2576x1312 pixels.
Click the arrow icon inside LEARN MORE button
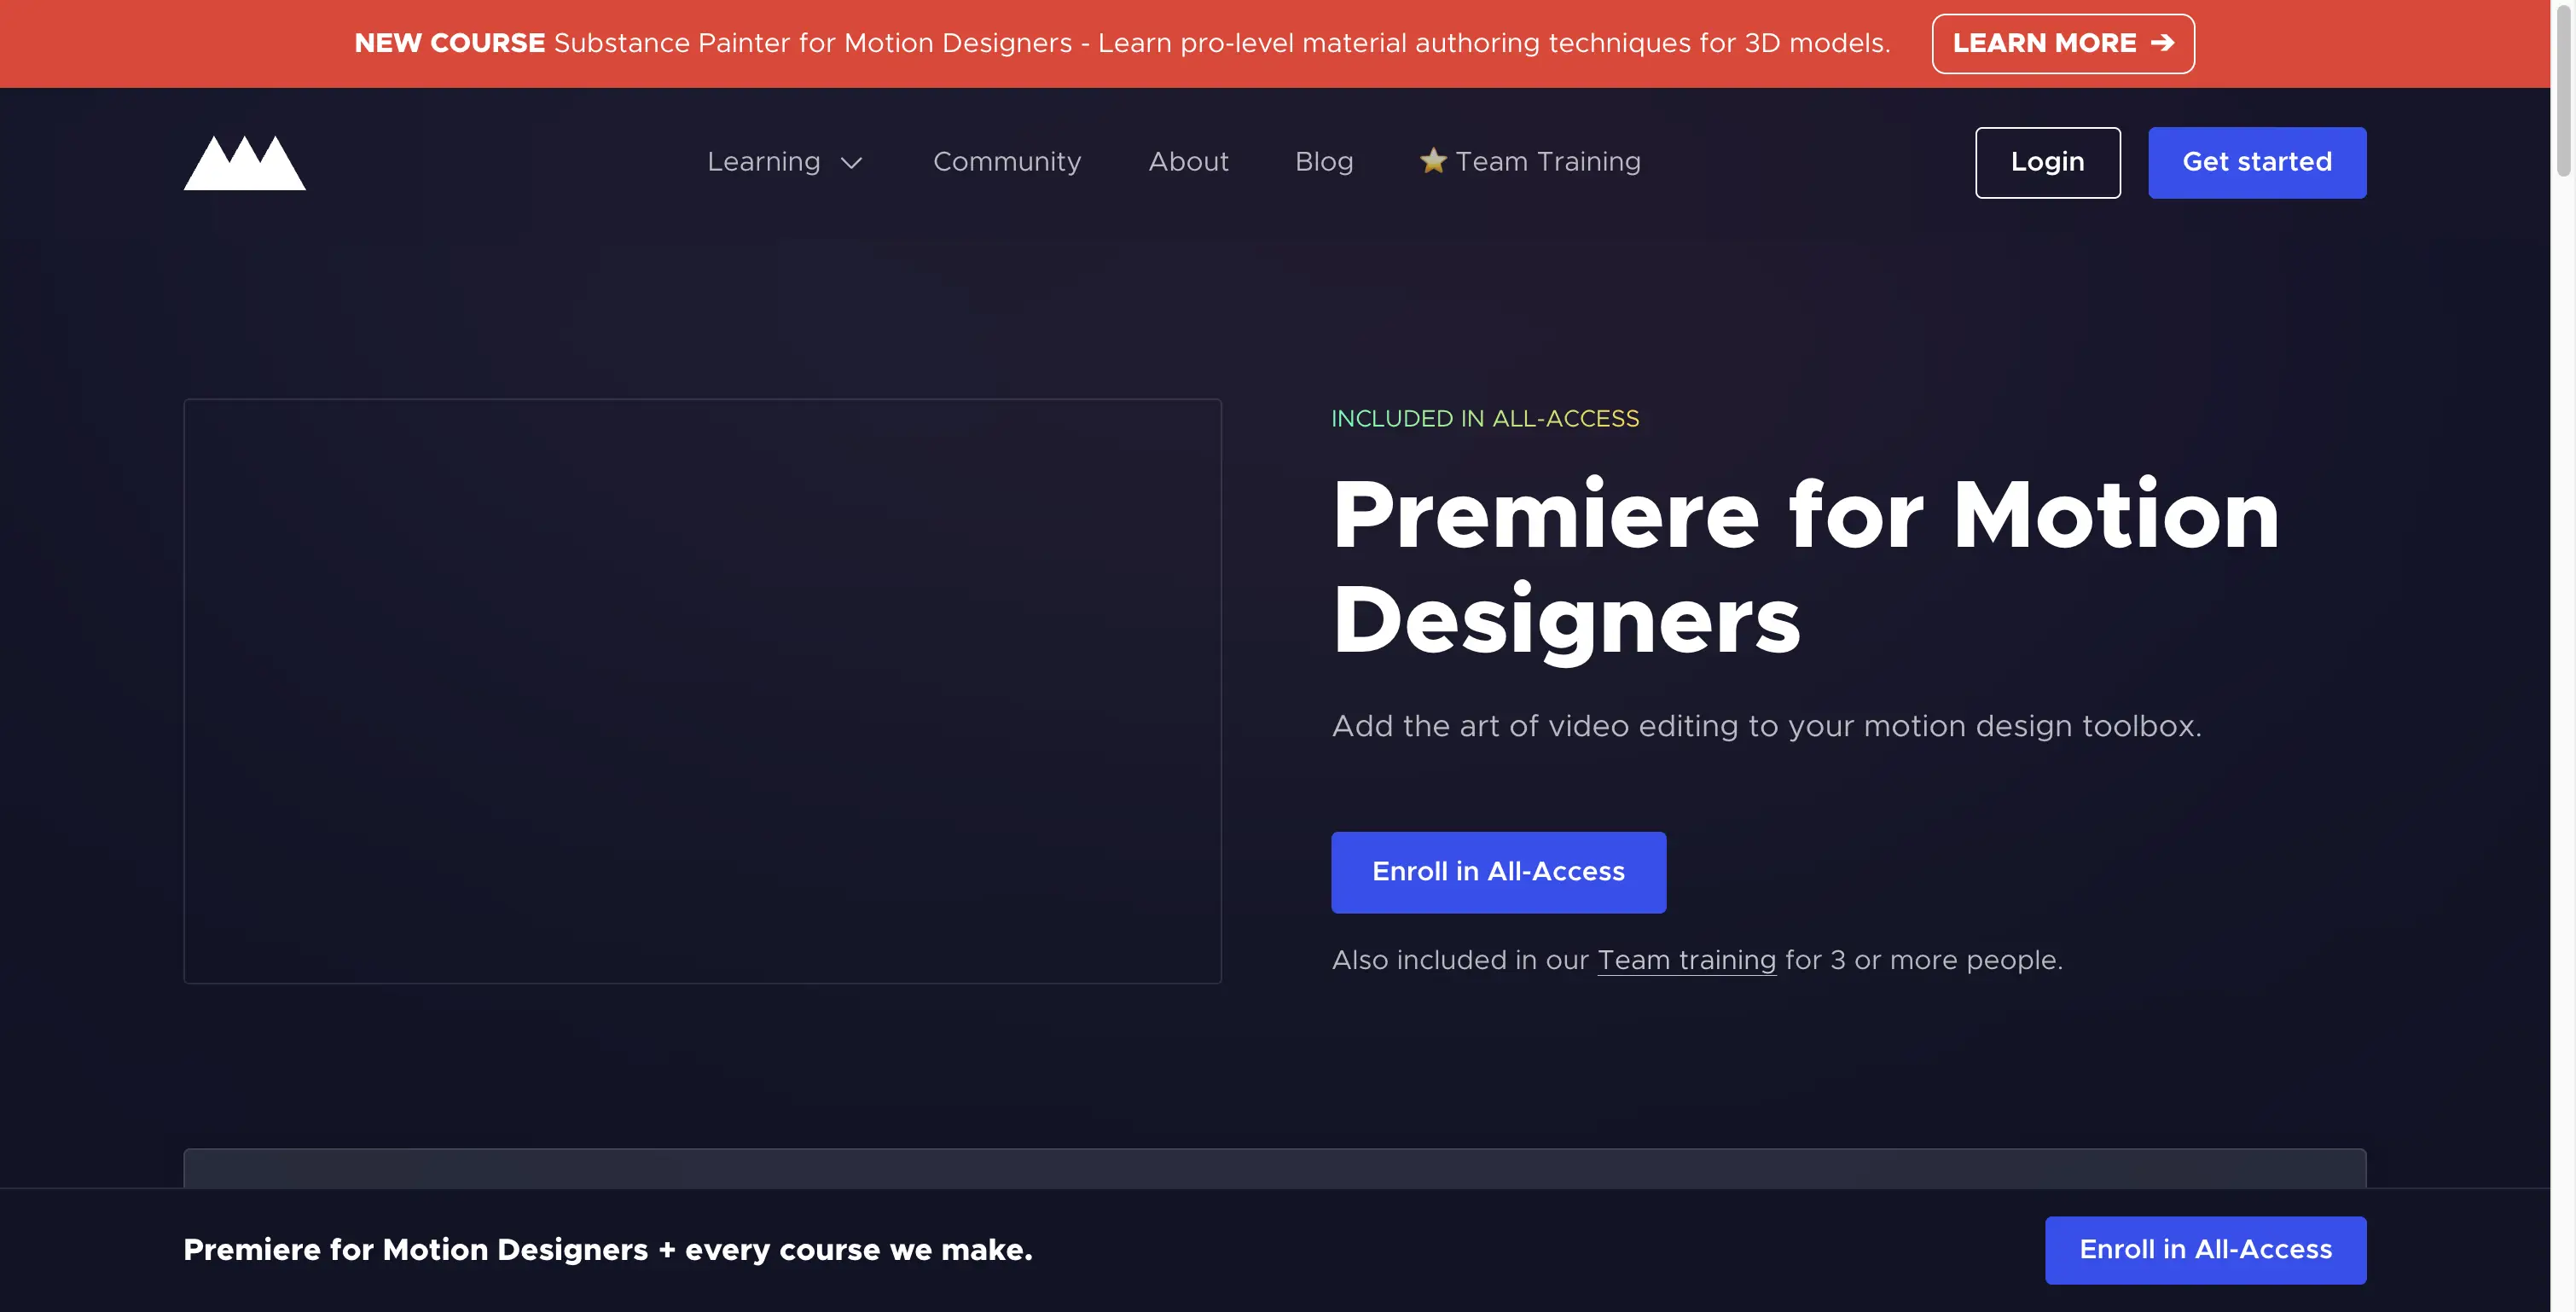click(2162, 43)
